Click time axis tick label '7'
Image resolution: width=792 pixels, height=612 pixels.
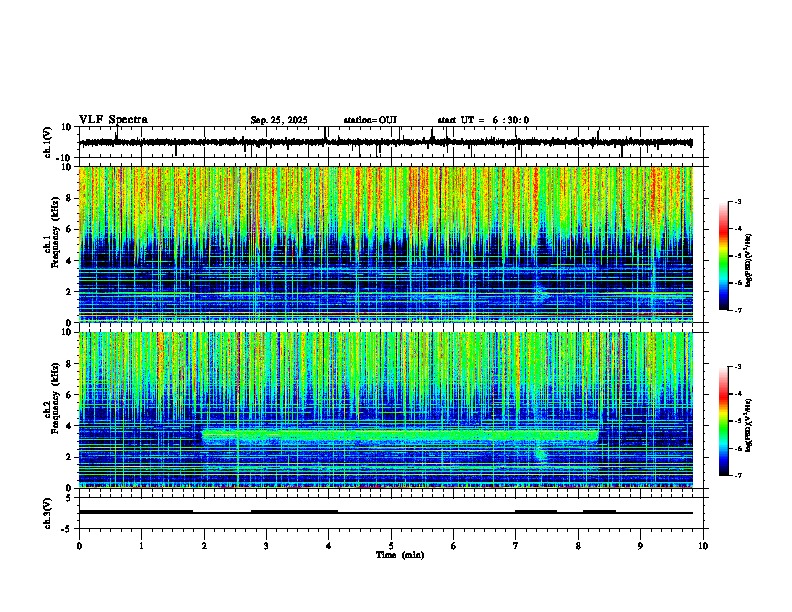pos(516,546)
